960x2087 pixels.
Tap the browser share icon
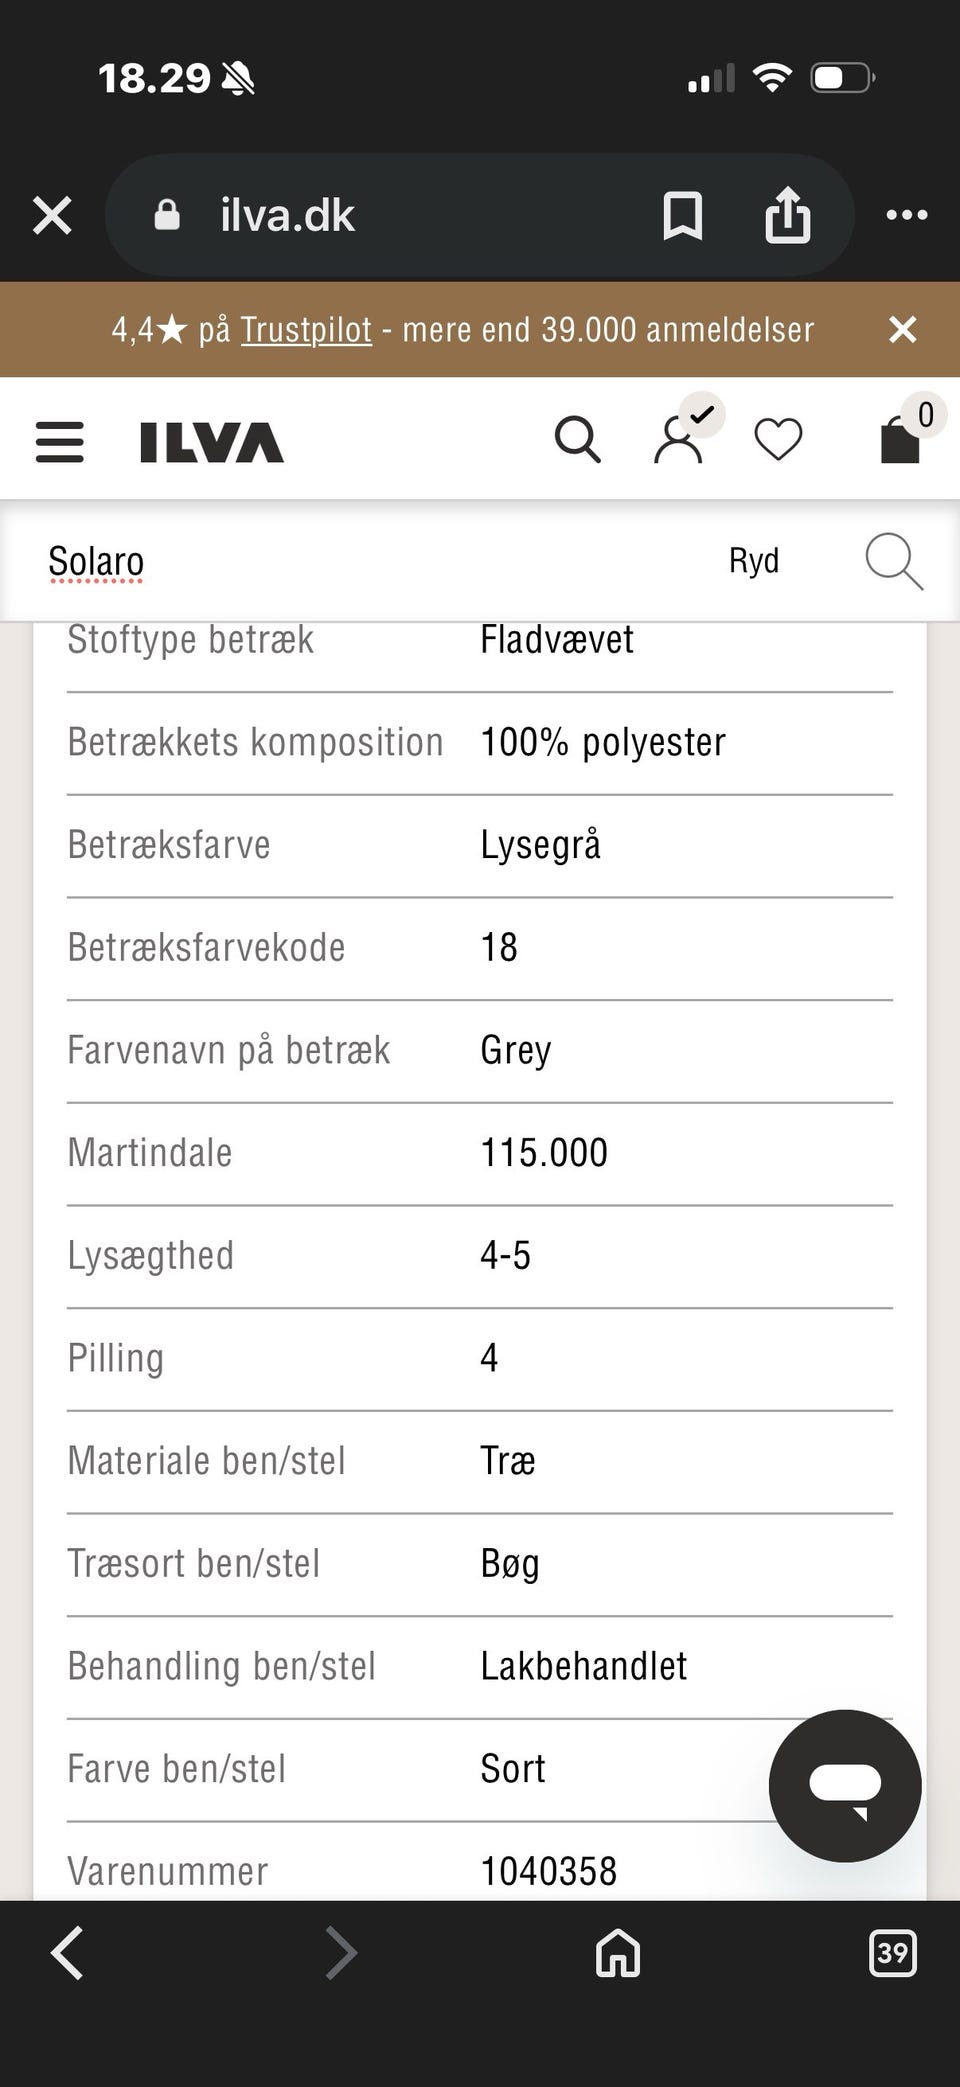(787, 216)
